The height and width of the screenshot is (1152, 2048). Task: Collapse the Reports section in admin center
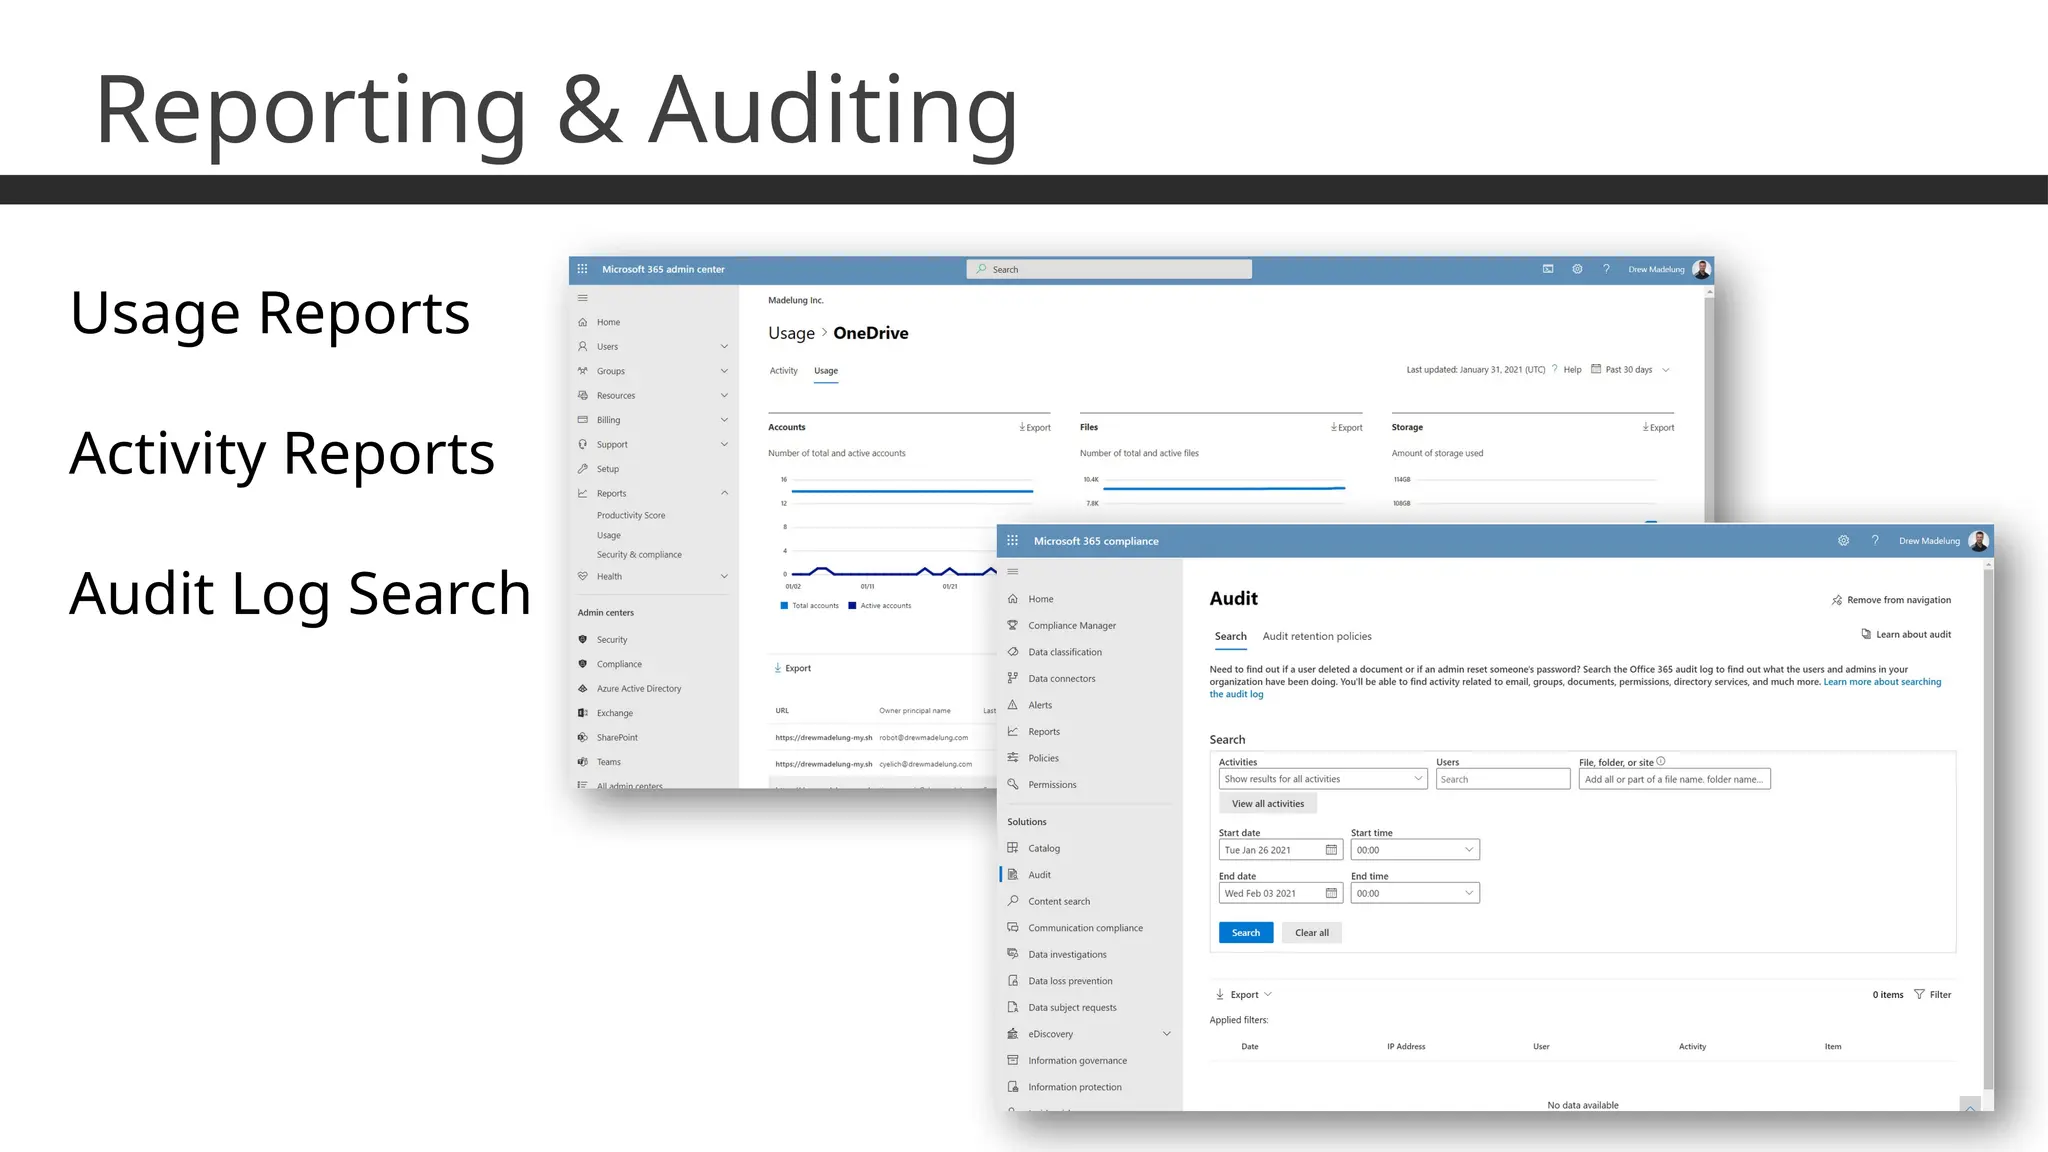[x=724, y=493]
